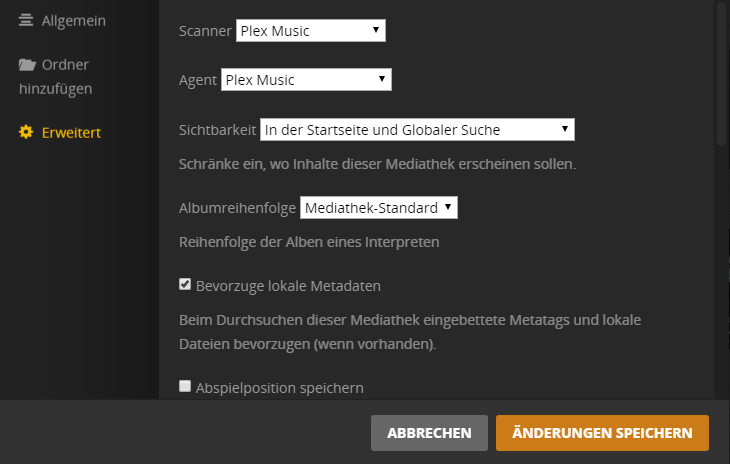730x464 pixels.
Task: Expand the Agent dropdown list
Action: click(x=306, y=80)
